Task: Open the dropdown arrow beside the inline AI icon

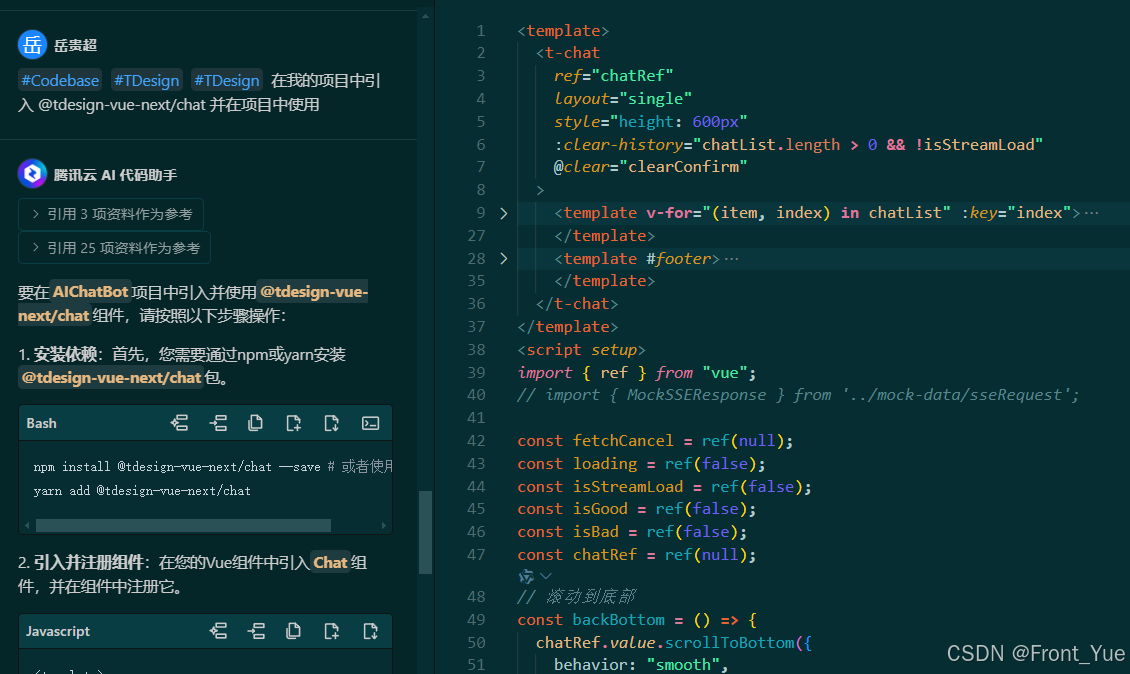Action: point(546,576)
